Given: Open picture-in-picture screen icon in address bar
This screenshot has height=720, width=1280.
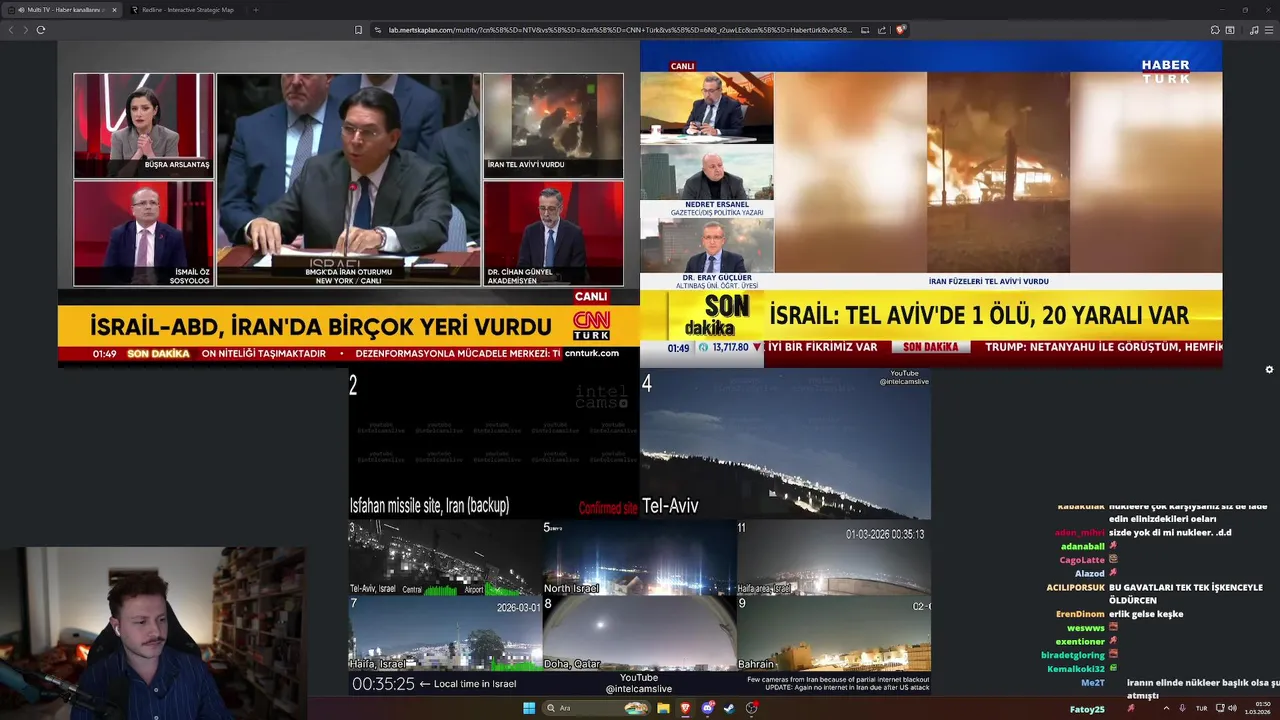Looking at the screenshot, I should [x=865, y=30].
